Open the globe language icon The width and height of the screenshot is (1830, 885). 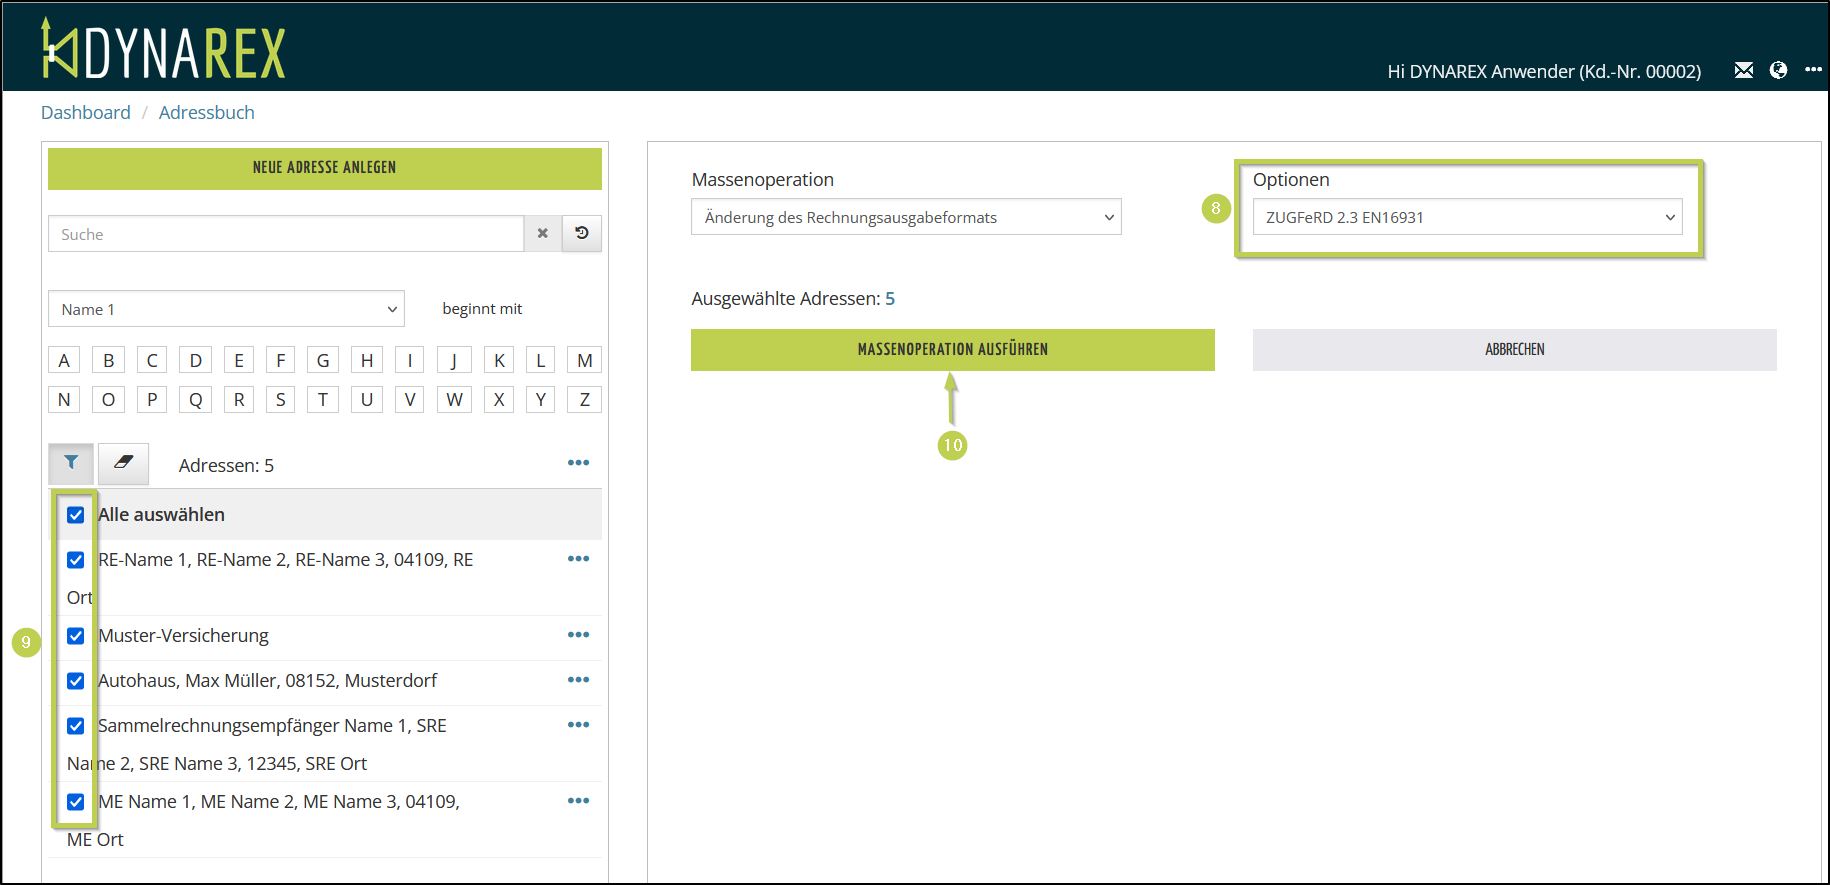[x=1778, y=70]
